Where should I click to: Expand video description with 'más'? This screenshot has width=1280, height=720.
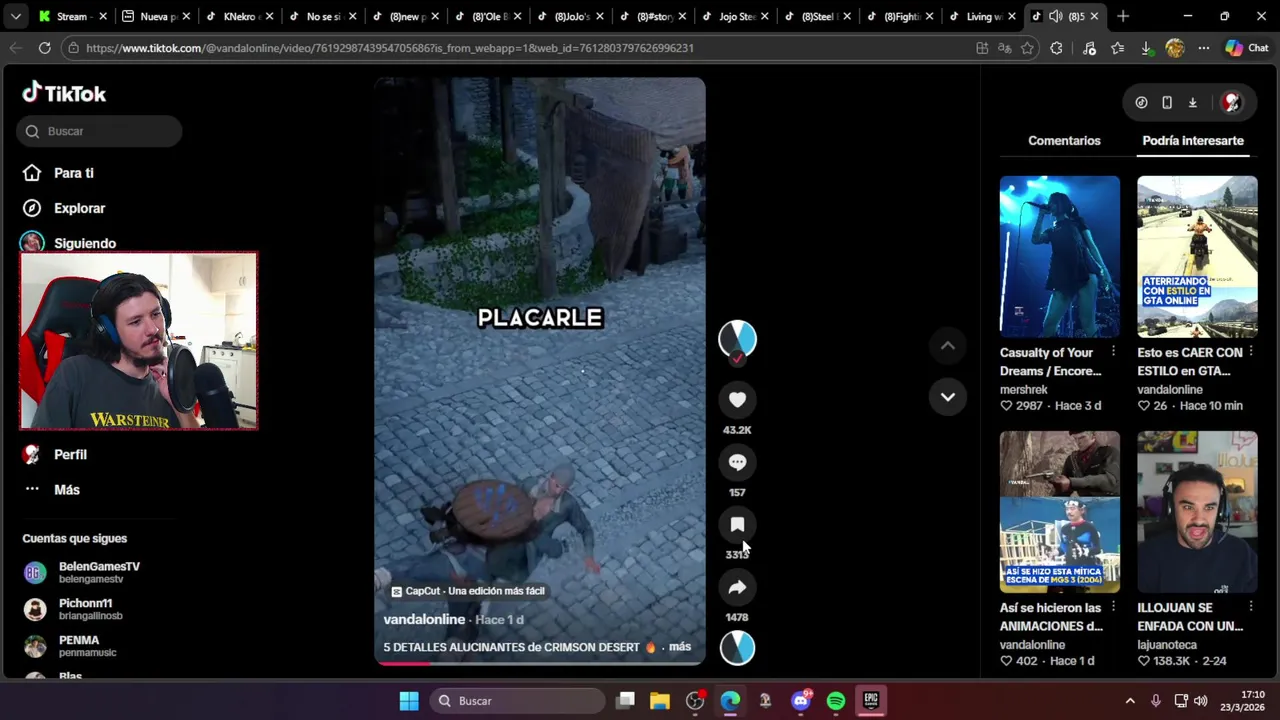(680, 647)
